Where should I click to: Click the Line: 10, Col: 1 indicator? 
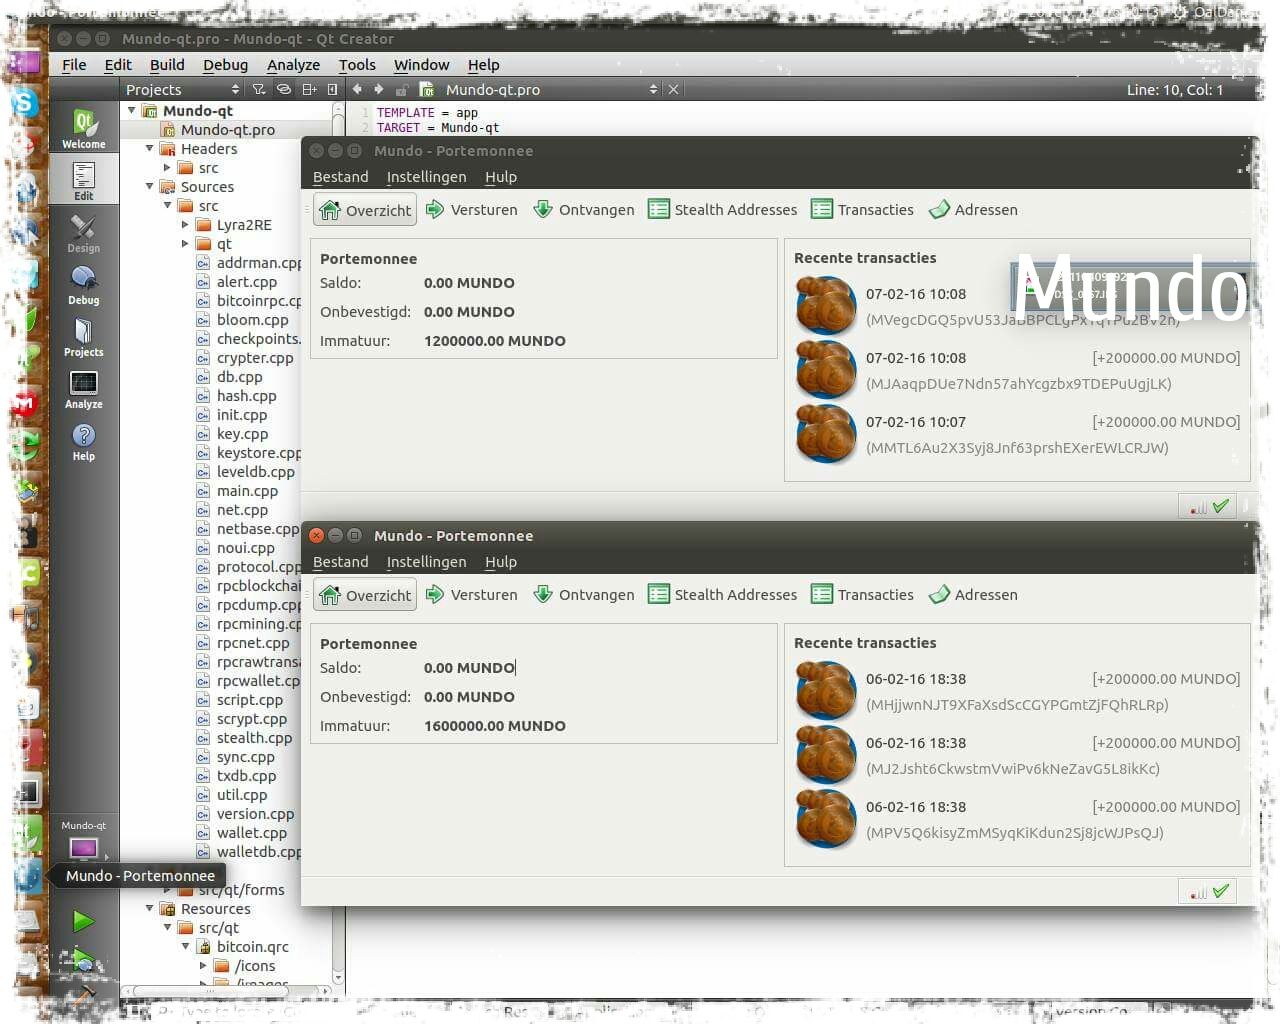(x=1174, y=89)
